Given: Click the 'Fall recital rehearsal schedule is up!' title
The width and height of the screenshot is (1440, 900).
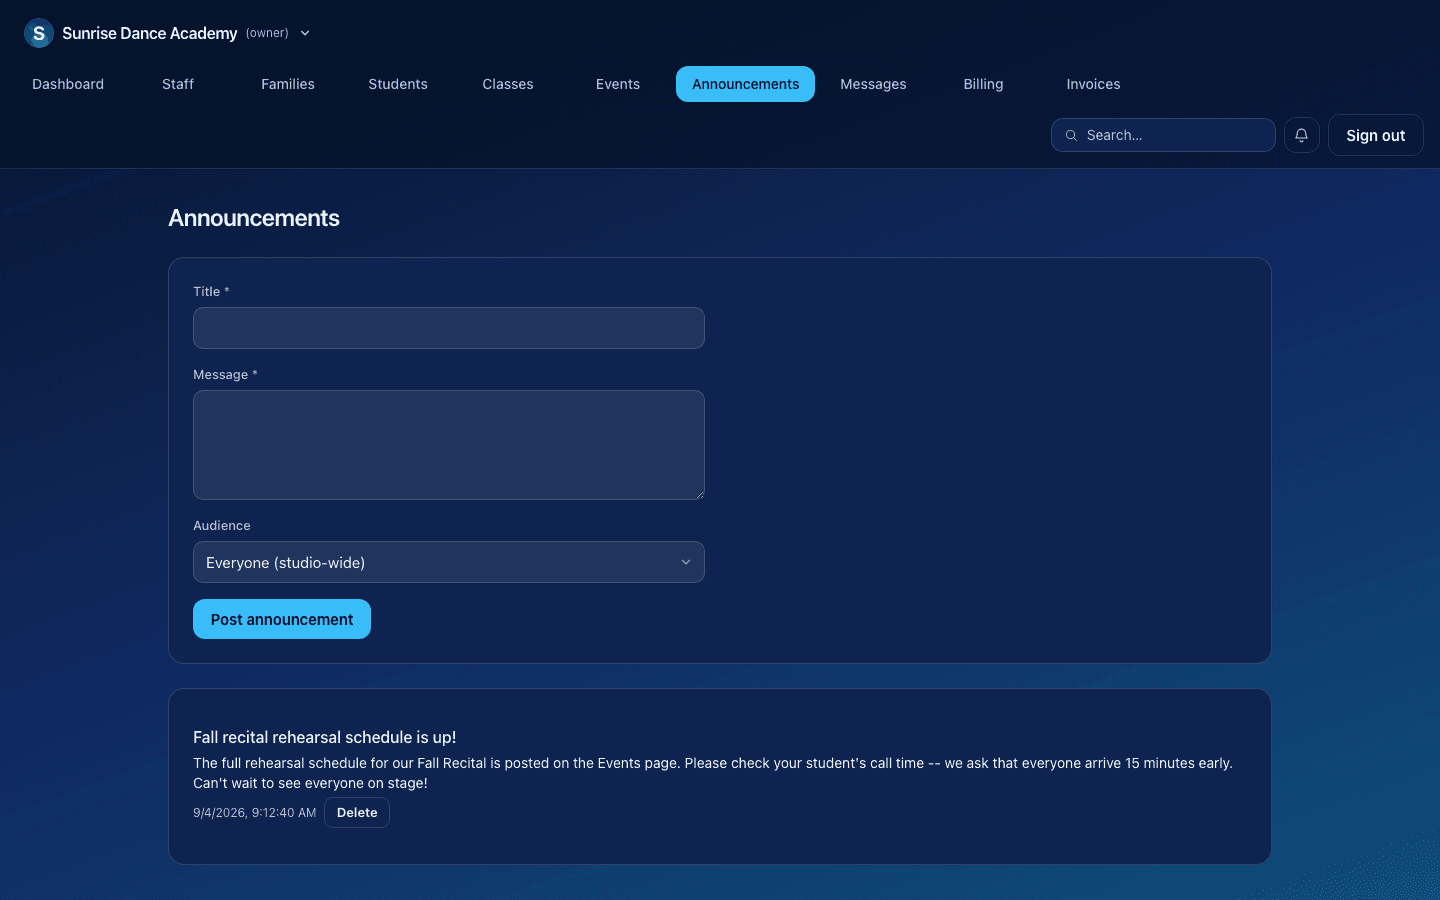Looking at the screenshot, I should click(324, 737).
